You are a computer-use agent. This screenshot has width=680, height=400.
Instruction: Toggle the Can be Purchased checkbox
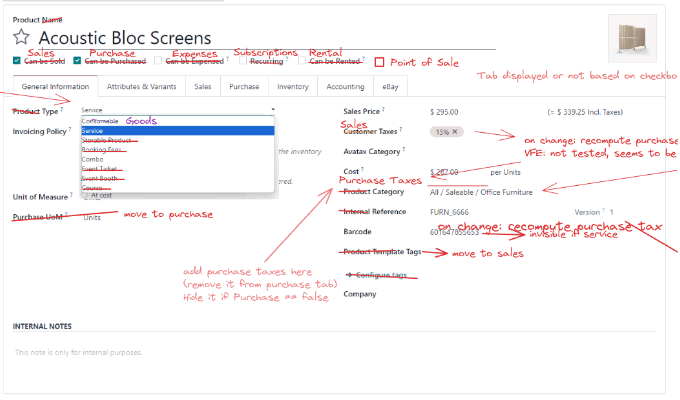click(x=77, y=61)
